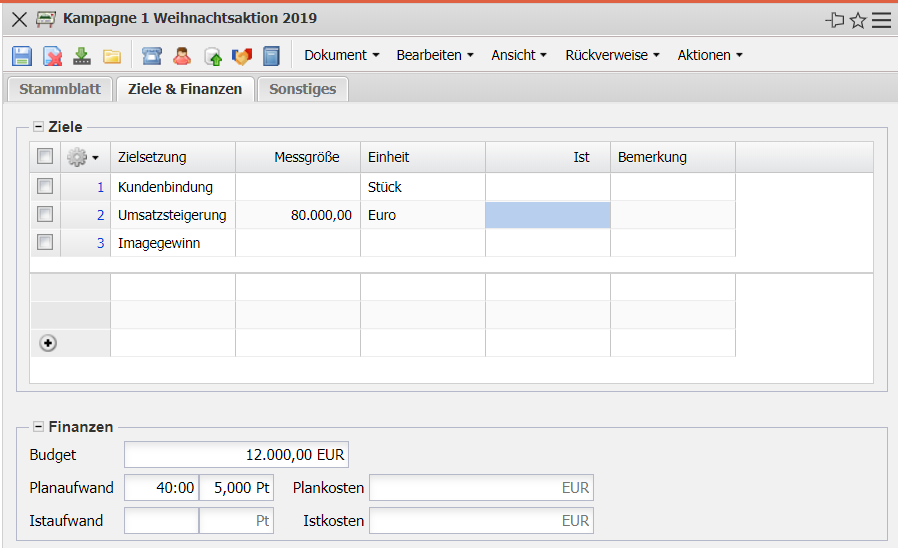Screen dimensions: 898x548
Task: Open the gear settings dropdown in table header
Action: 82,157
